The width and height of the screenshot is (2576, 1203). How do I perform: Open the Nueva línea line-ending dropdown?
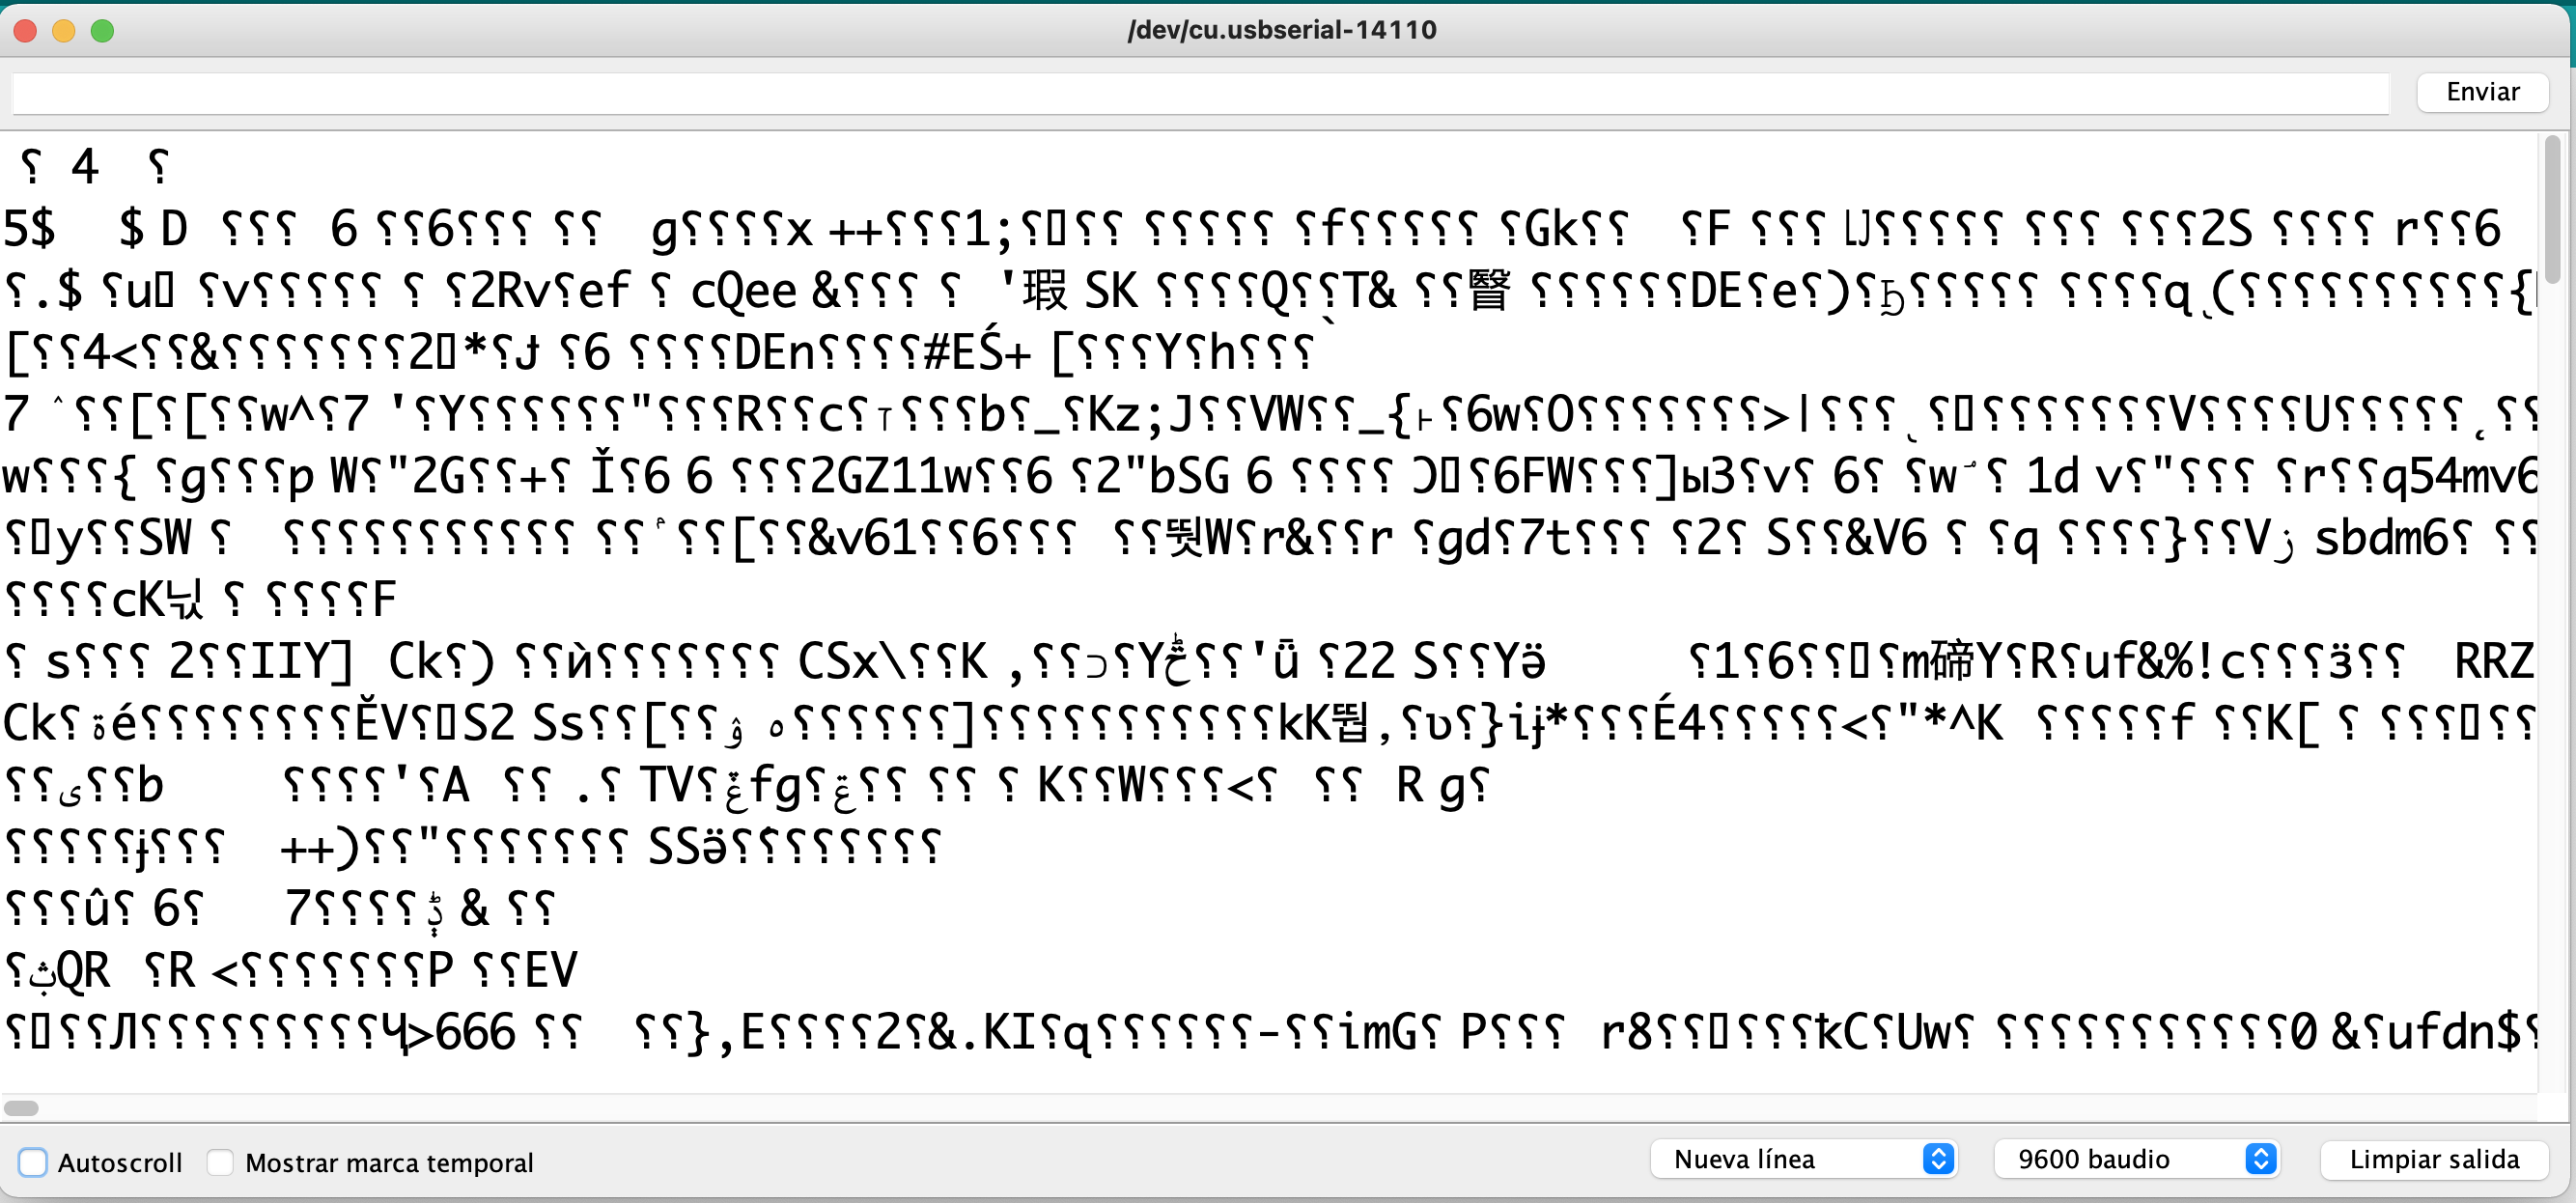click(1803, 1159)
